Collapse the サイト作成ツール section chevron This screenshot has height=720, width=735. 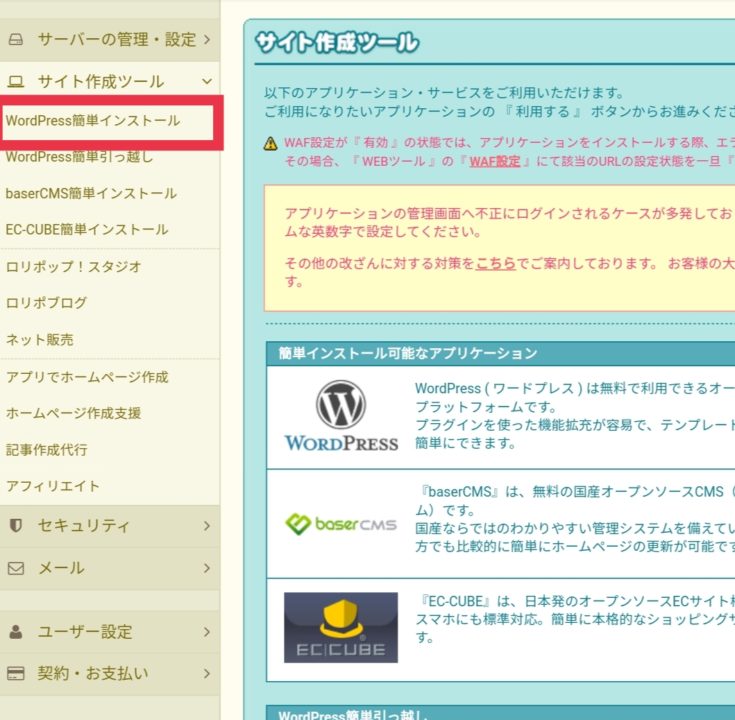pyautogui.click(x=206, y=82)
